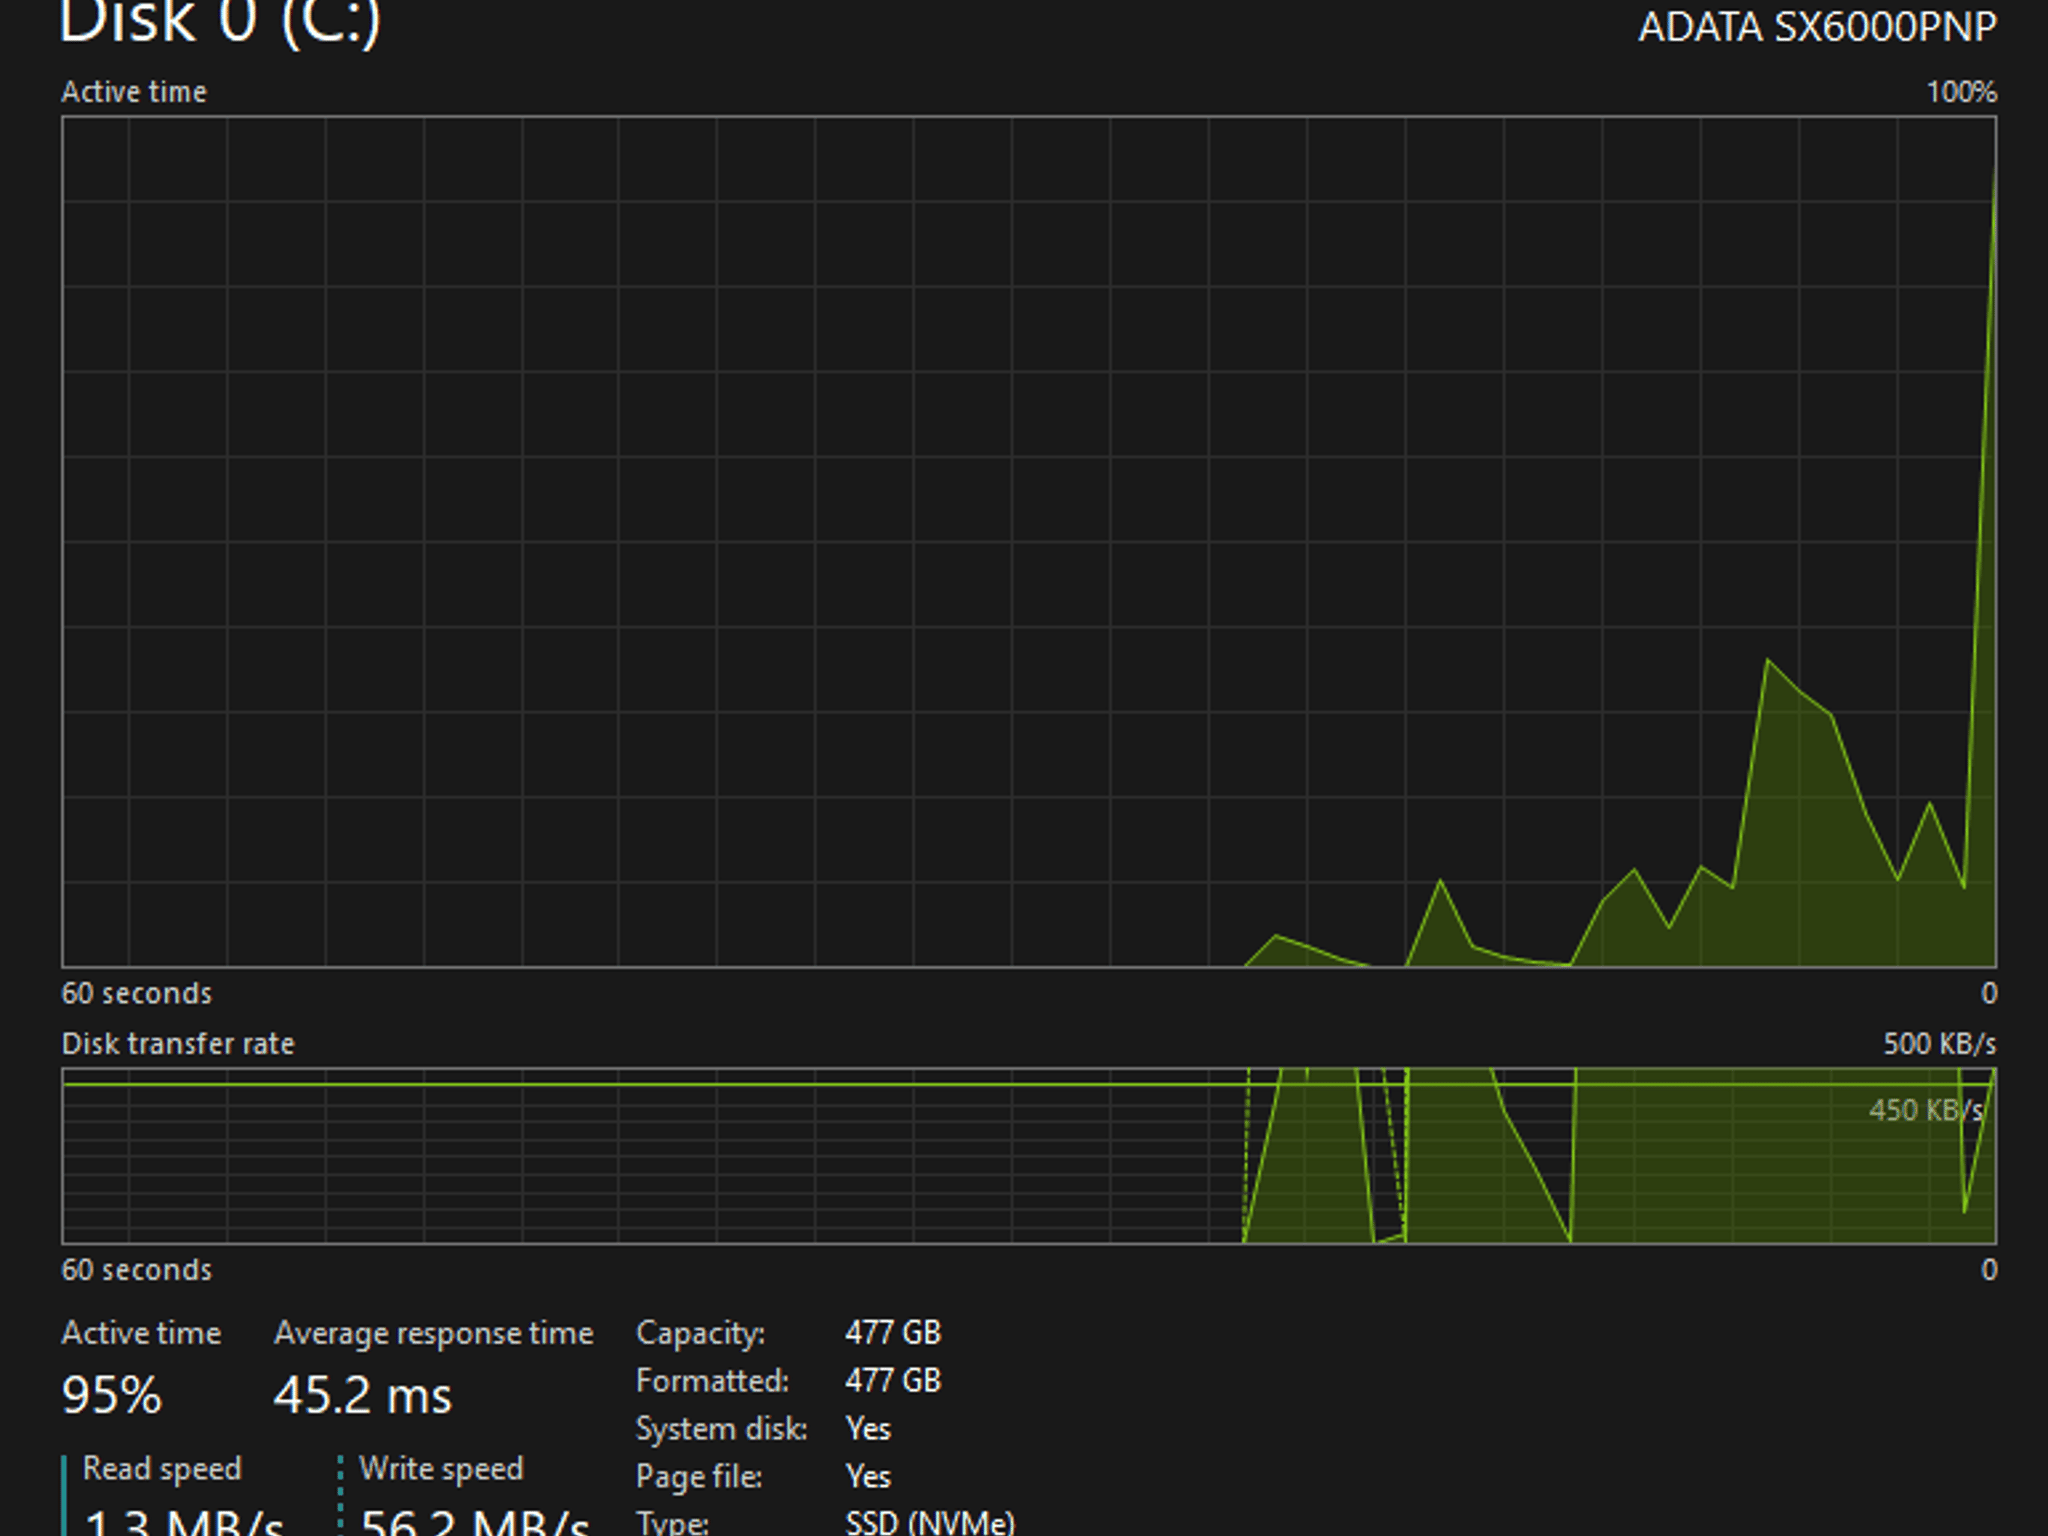Select the SSD (NVMe) type value
The height and width of the screenshot is (1536, 2048).
coord(930,1522)
